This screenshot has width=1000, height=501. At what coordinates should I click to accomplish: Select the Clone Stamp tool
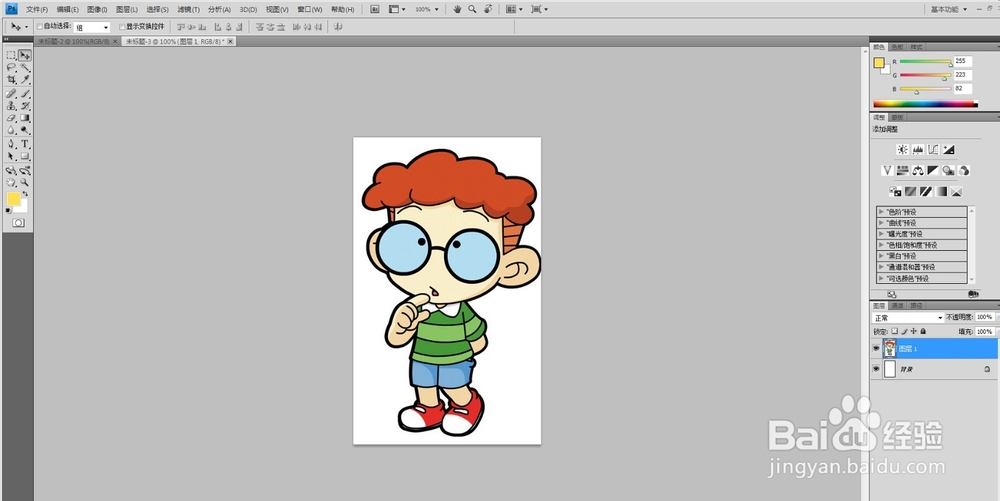coord(11,106)
